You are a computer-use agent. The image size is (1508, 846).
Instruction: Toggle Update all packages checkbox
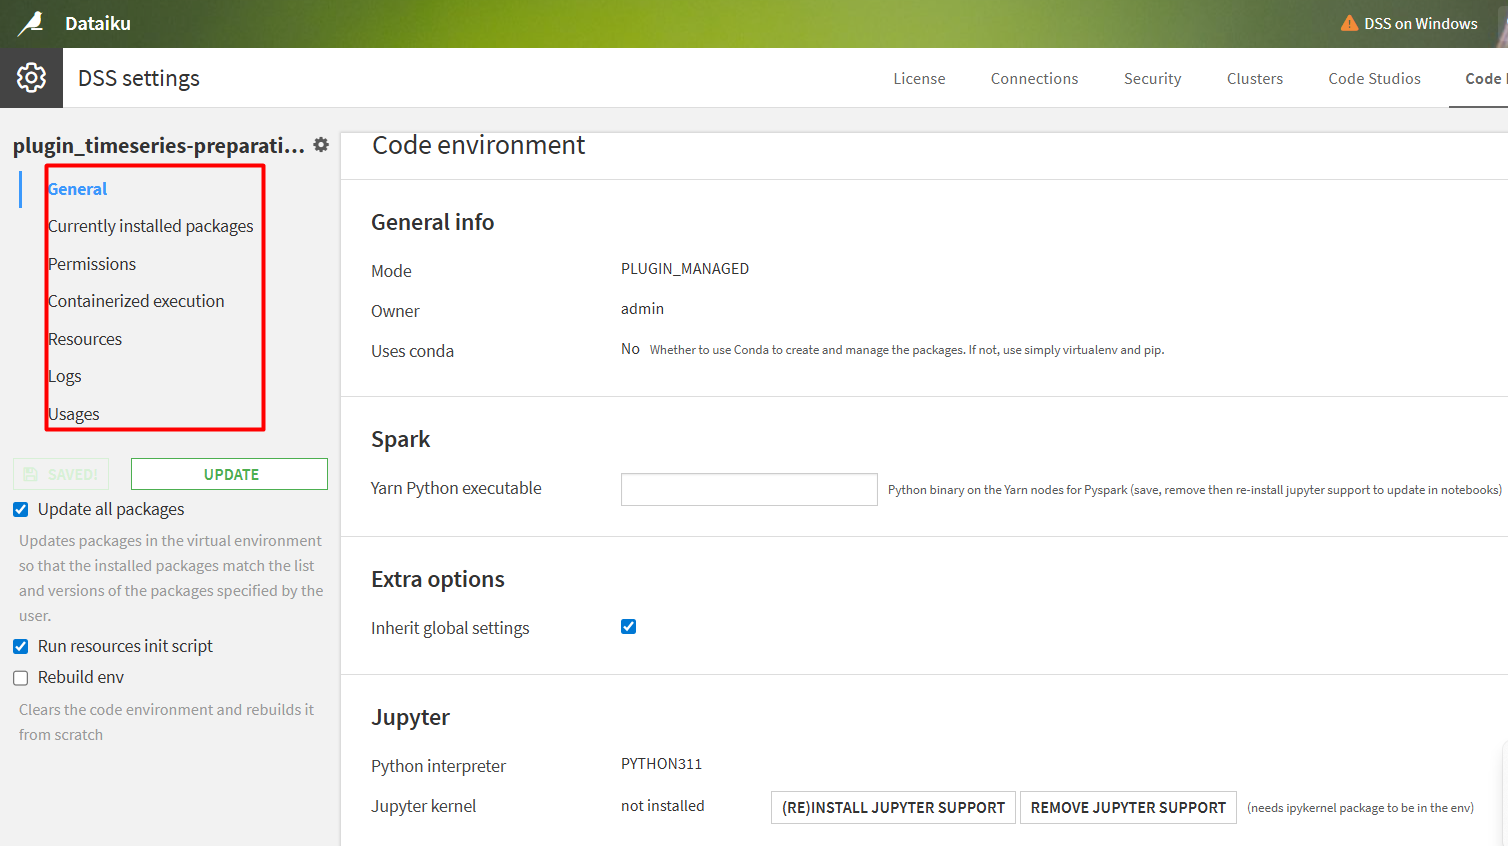(21, 510)
